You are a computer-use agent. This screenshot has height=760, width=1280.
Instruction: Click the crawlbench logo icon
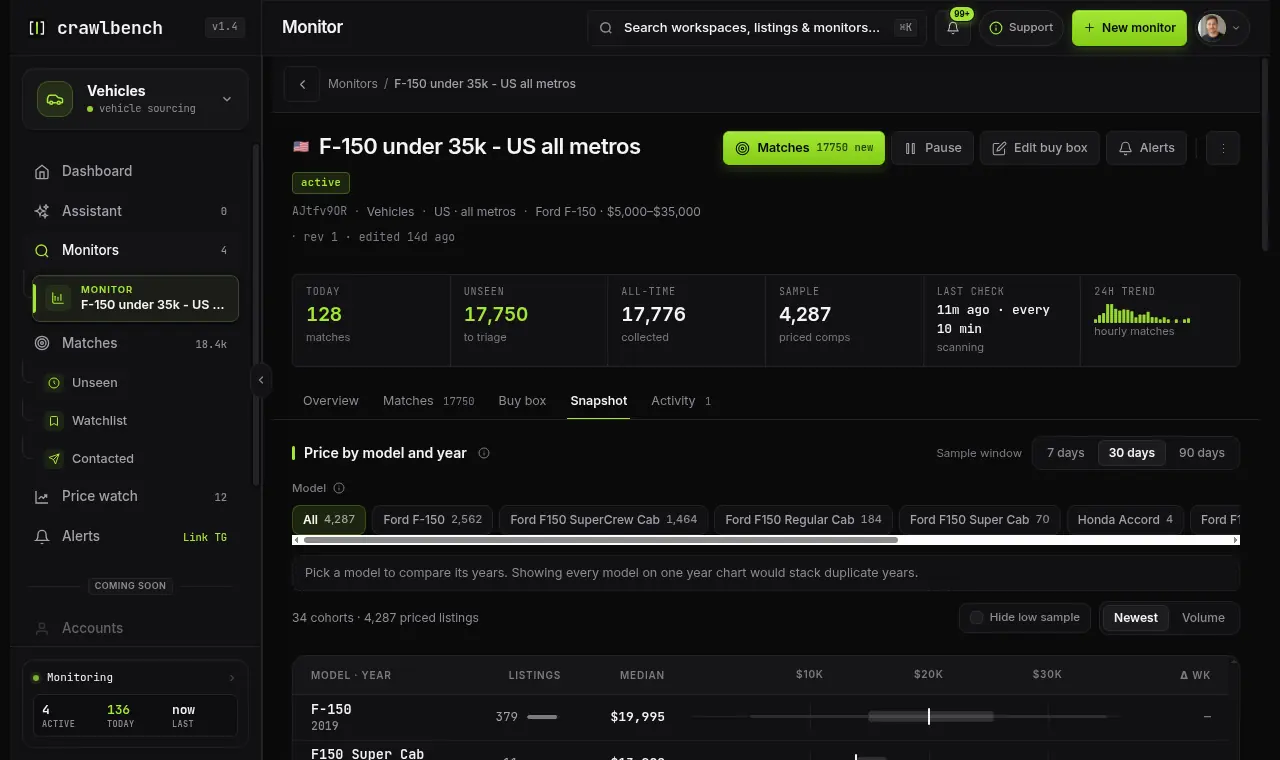[37, 28]
